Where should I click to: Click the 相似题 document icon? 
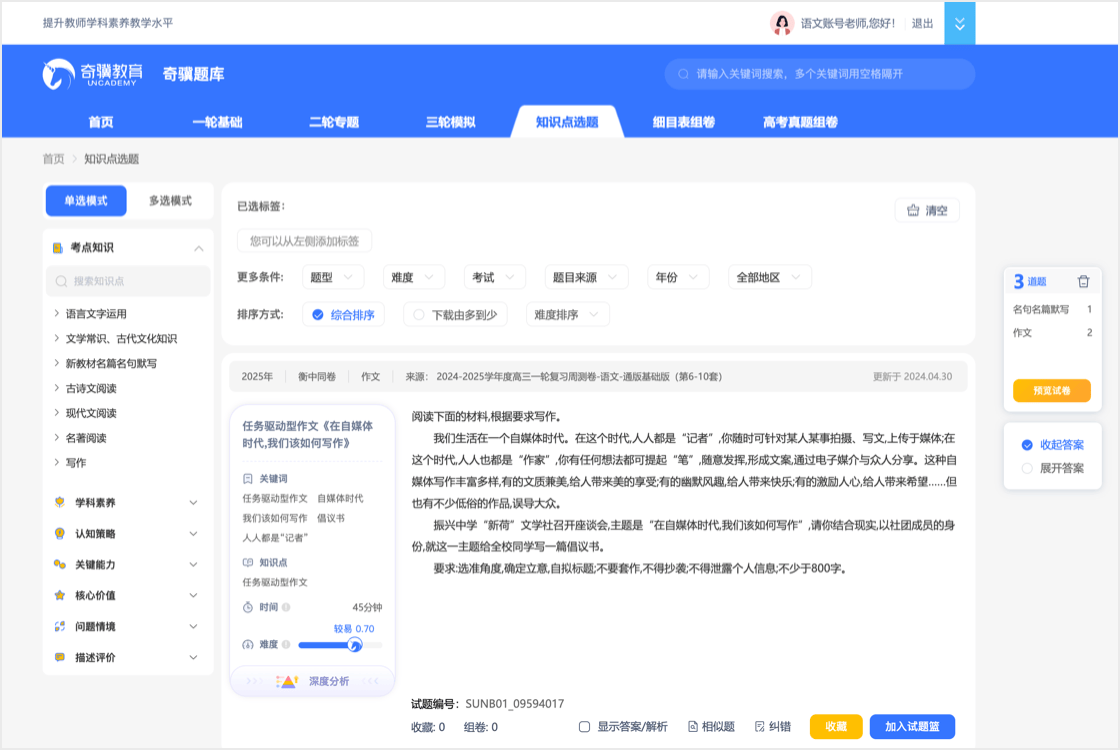click(x=693, y=727)
